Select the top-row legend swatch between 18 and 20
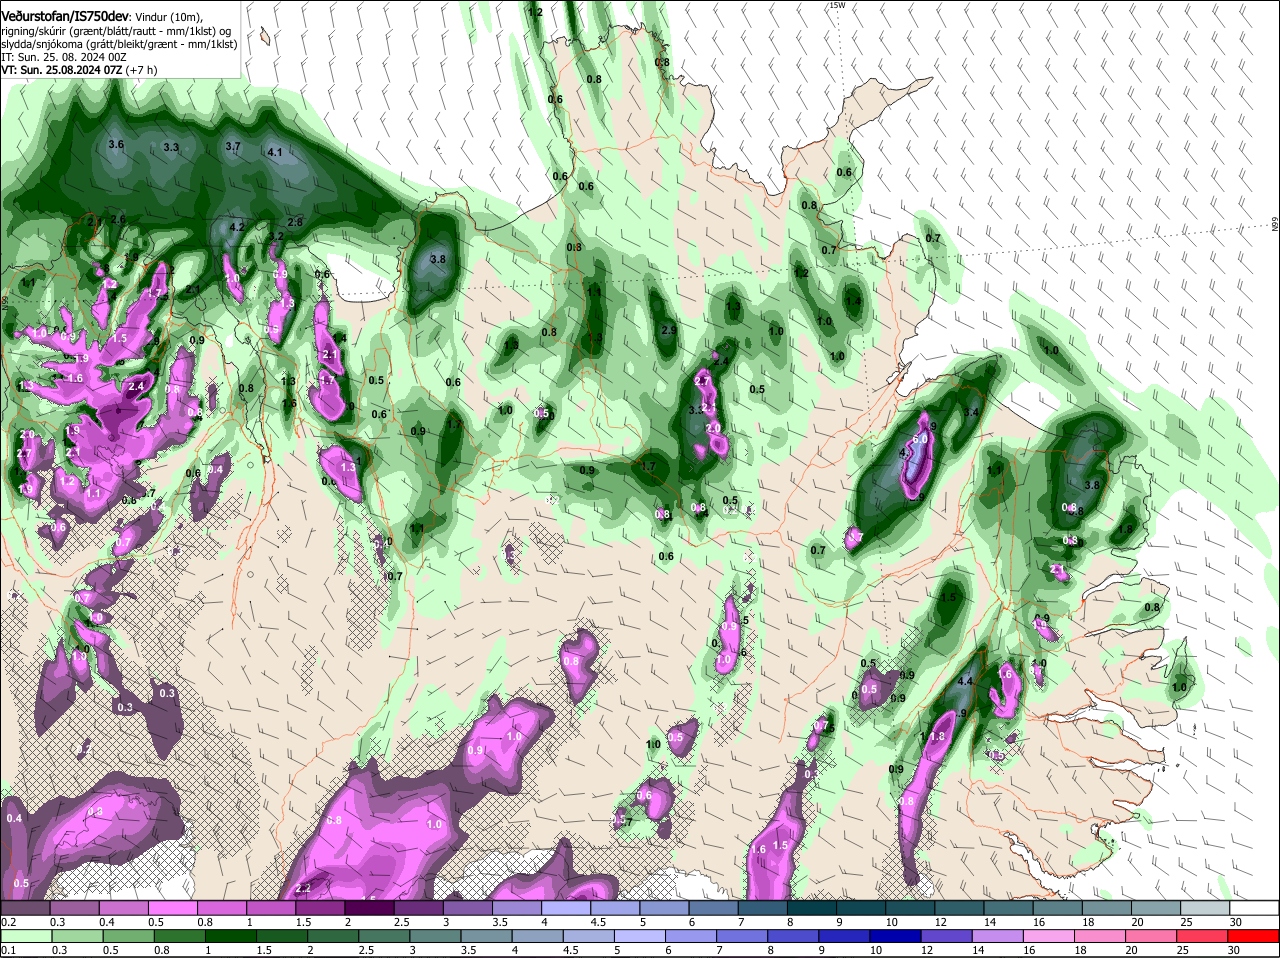 1108,908
